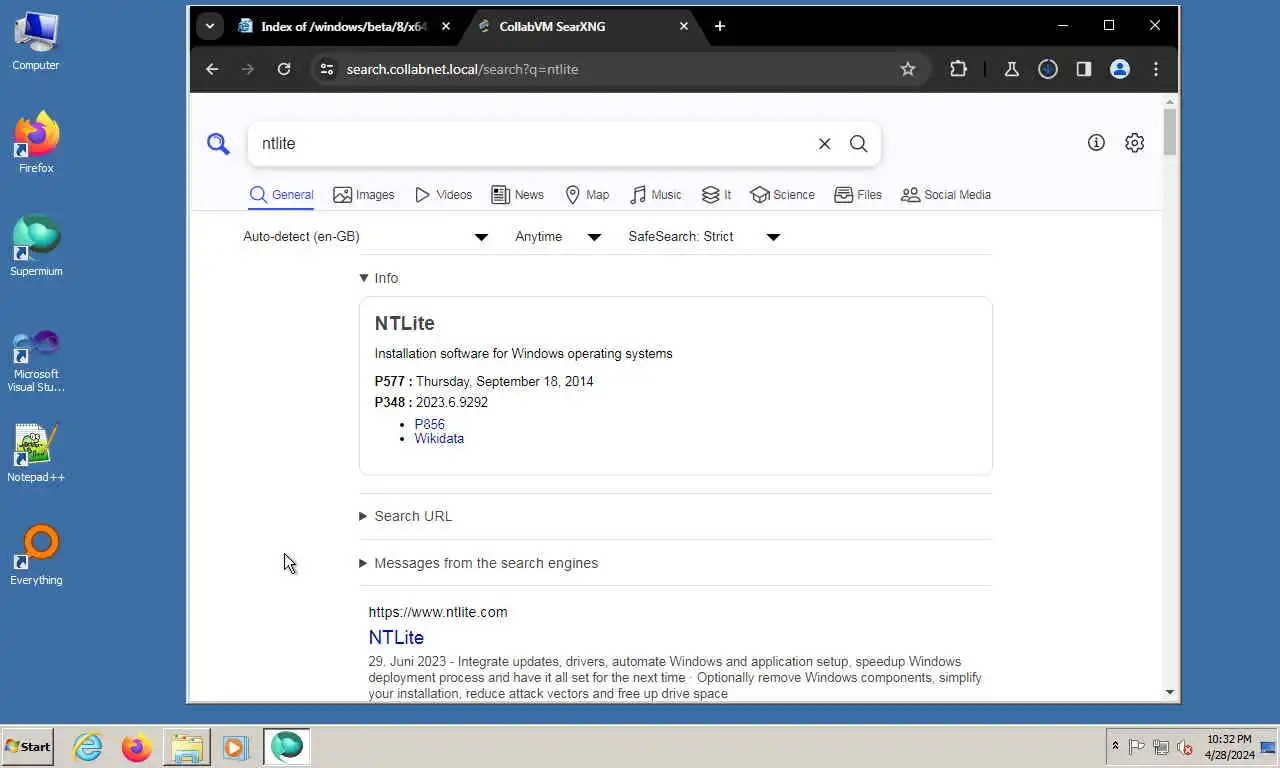Open Supermium desktop shortcut
Screen dimensions: 1280x768
tap(36, 246)
